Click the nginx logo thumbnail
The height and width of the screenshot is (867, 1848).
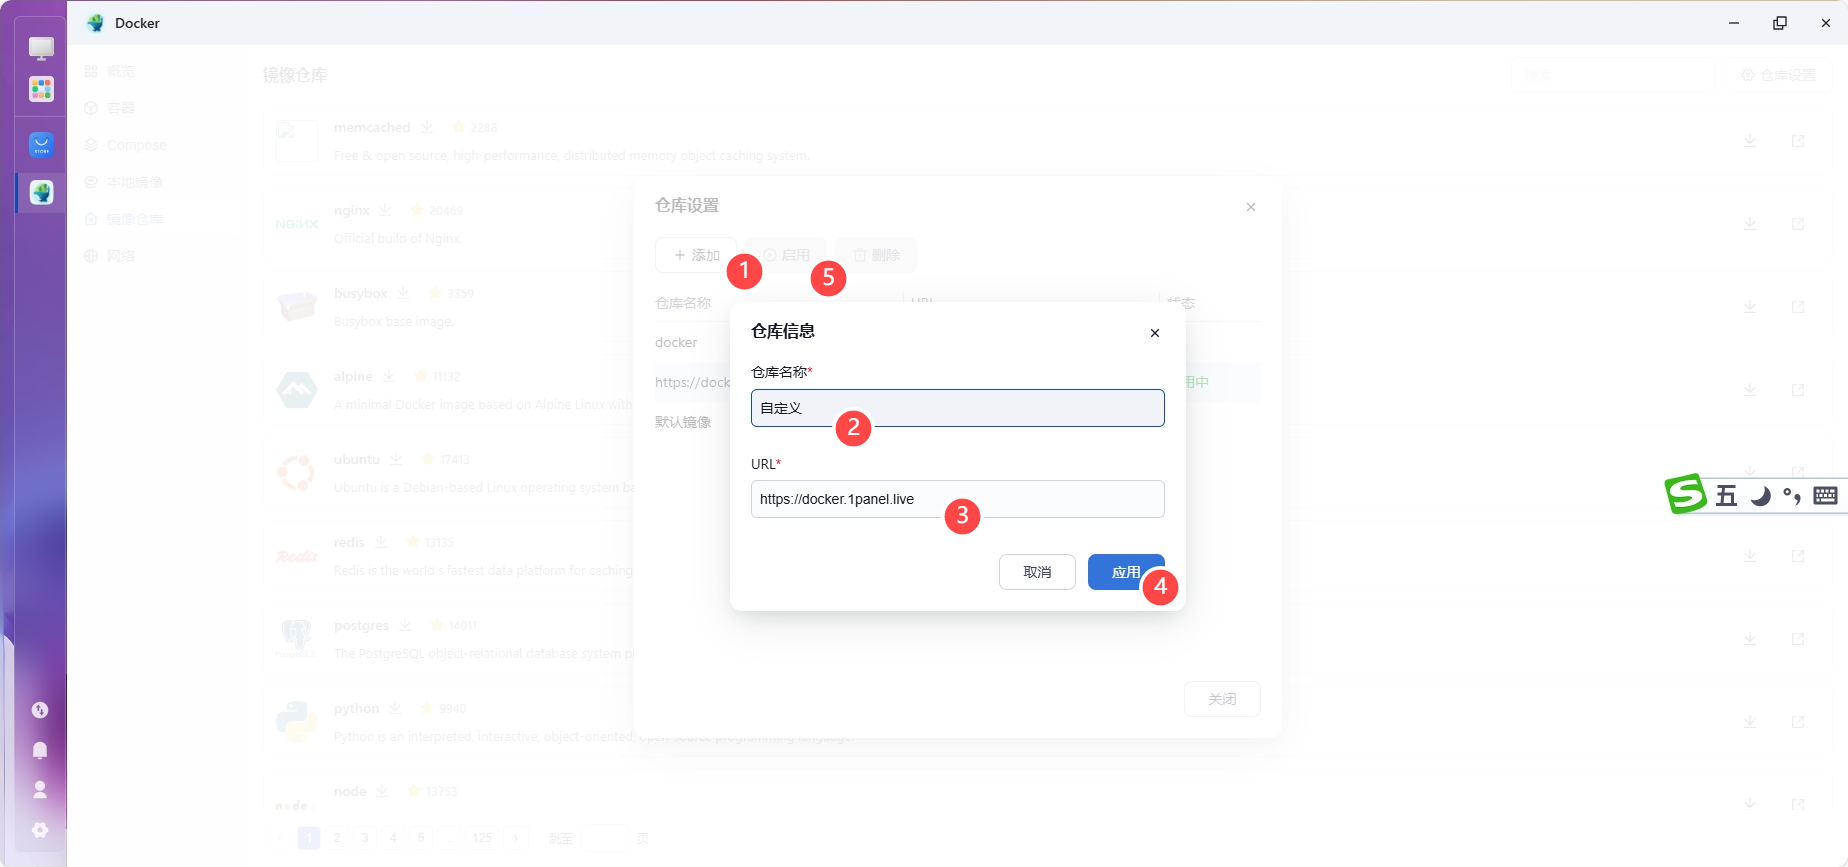click(297, 224)
